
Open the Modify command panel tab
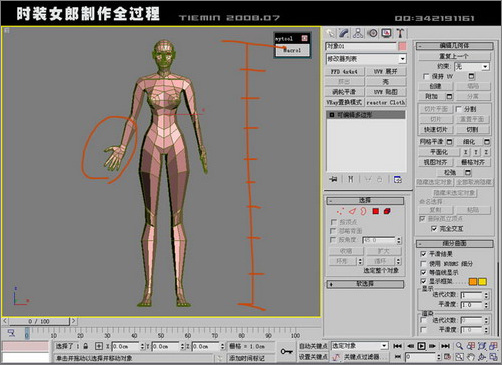click(344, 33)
